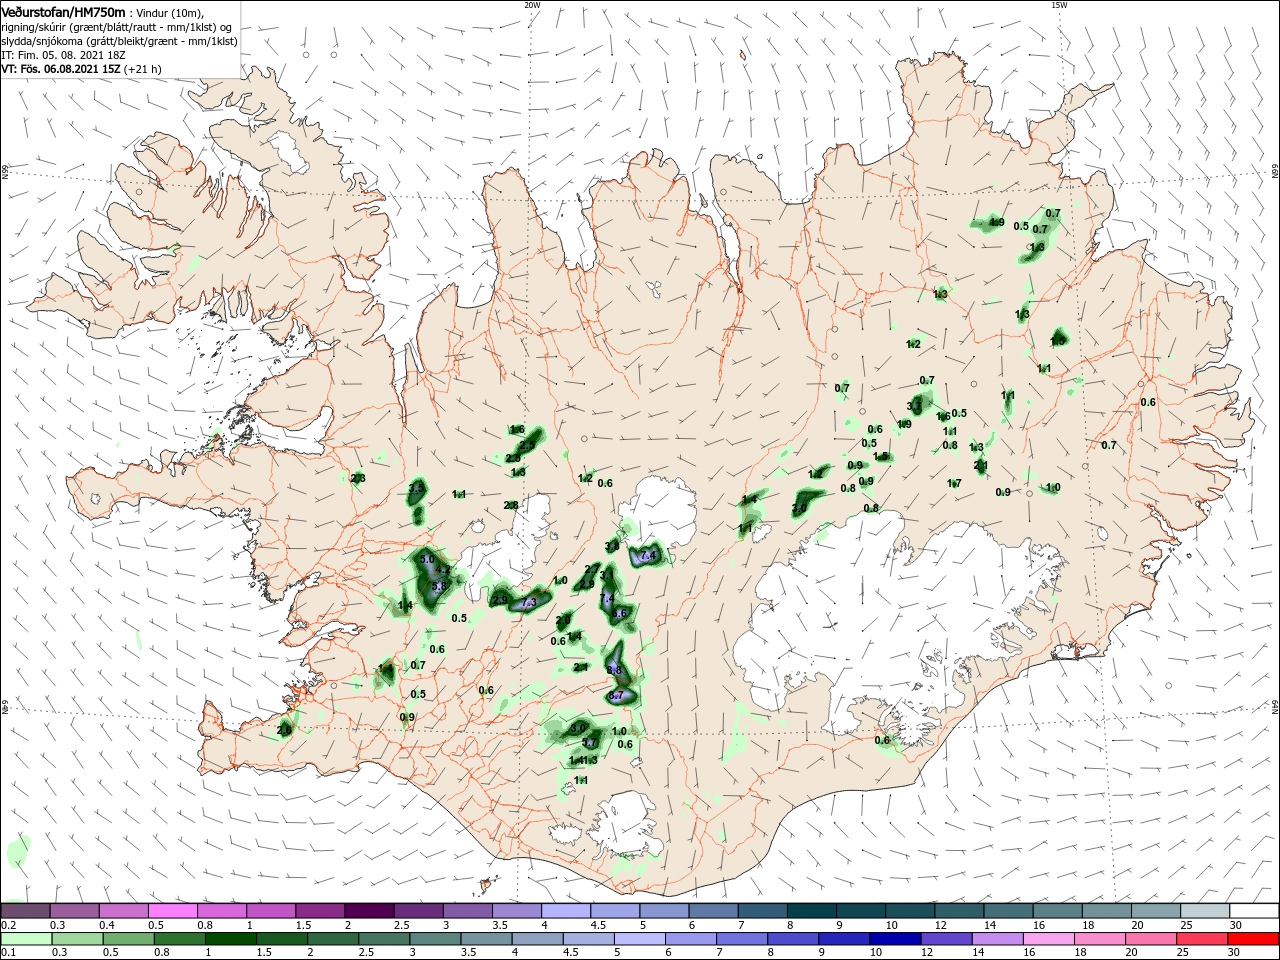Image resolution: width=1280 pixels, height=960 pixels.
Task: Click the 7.3 precipitation value on map
Action: pyautogui.click(x=530, y=603)
